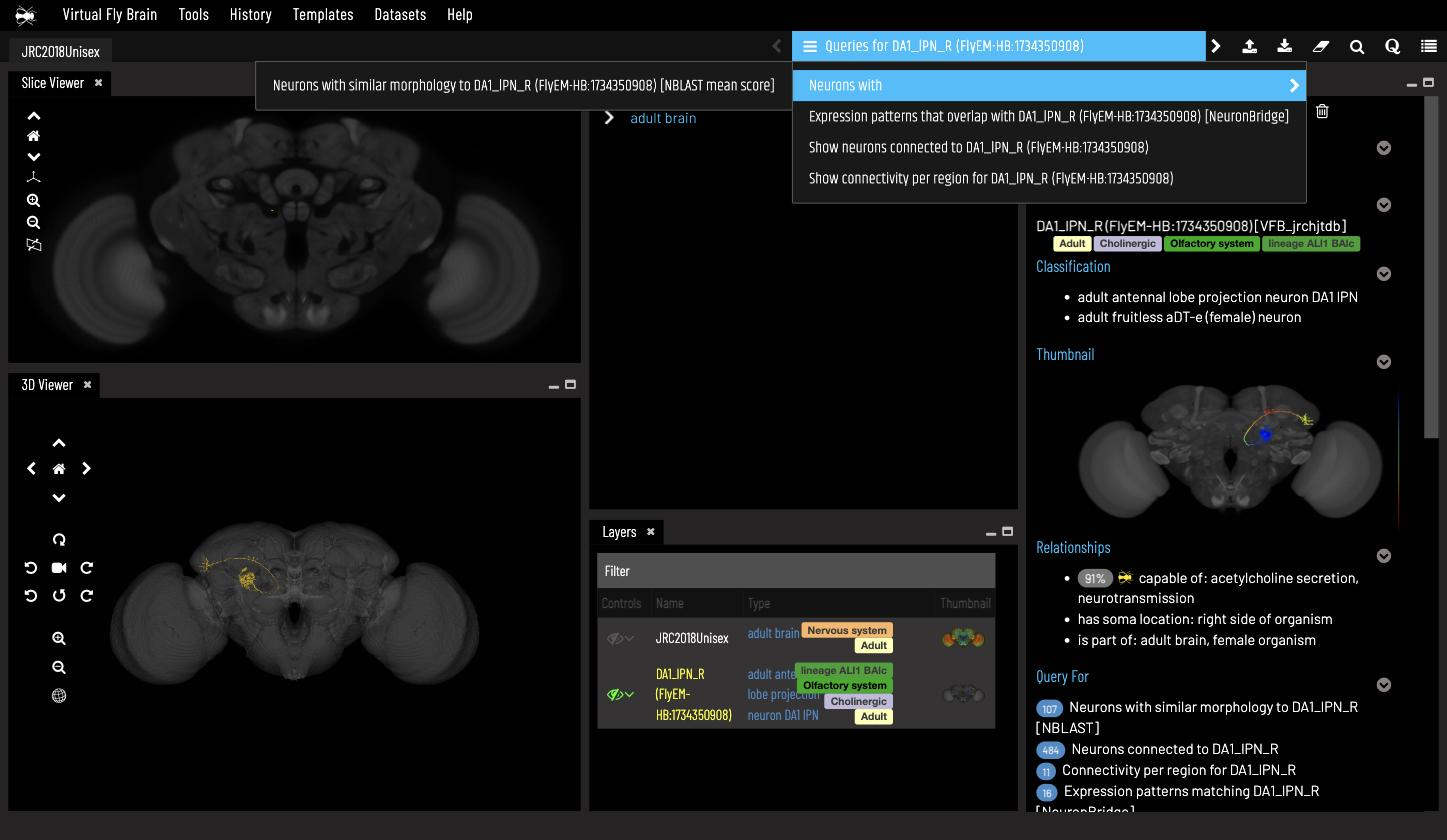1447x840 pixels.
Task: Pan right in the 3D Viewer
Action: pyautogui.click(x=87, y=468)
